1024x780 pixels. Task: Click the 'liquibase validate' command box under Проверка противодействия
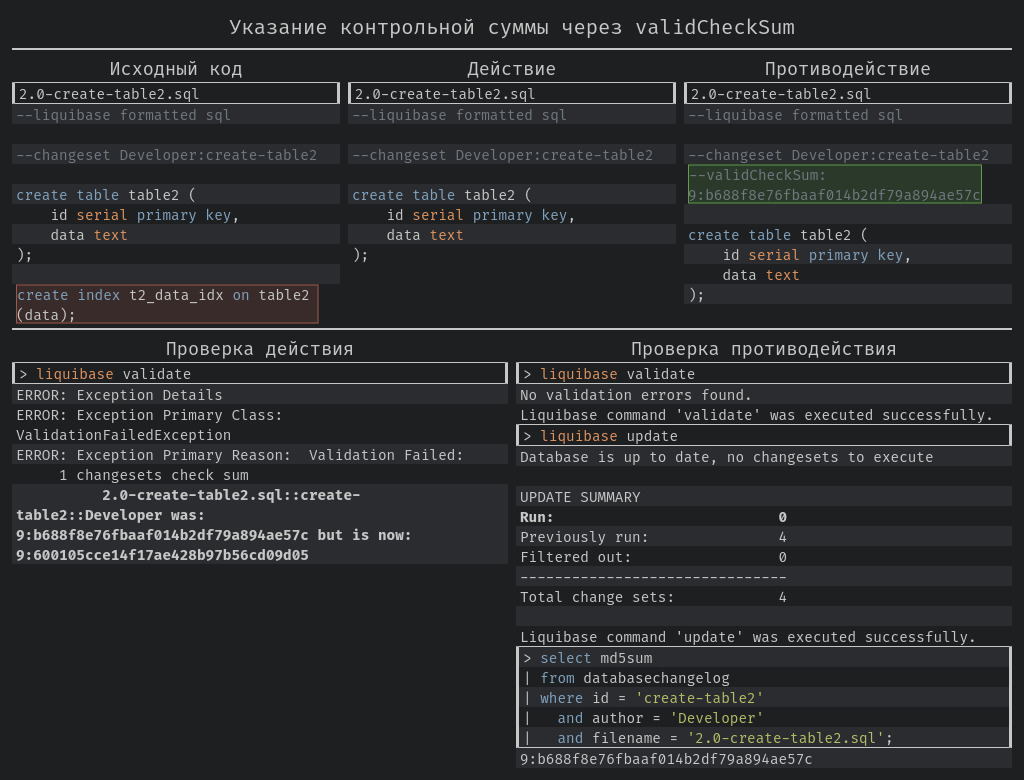764,374
